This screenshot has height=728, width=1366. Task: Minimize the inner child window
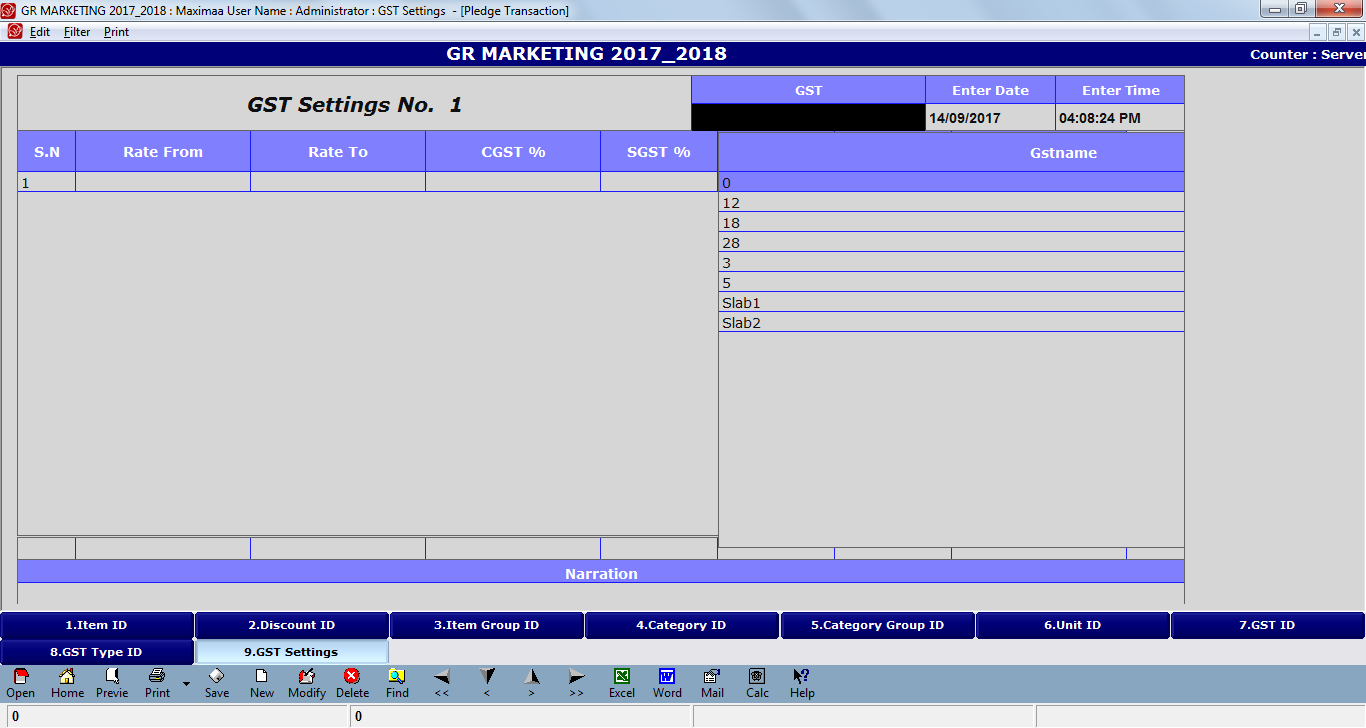click(x=1319, y=32)
